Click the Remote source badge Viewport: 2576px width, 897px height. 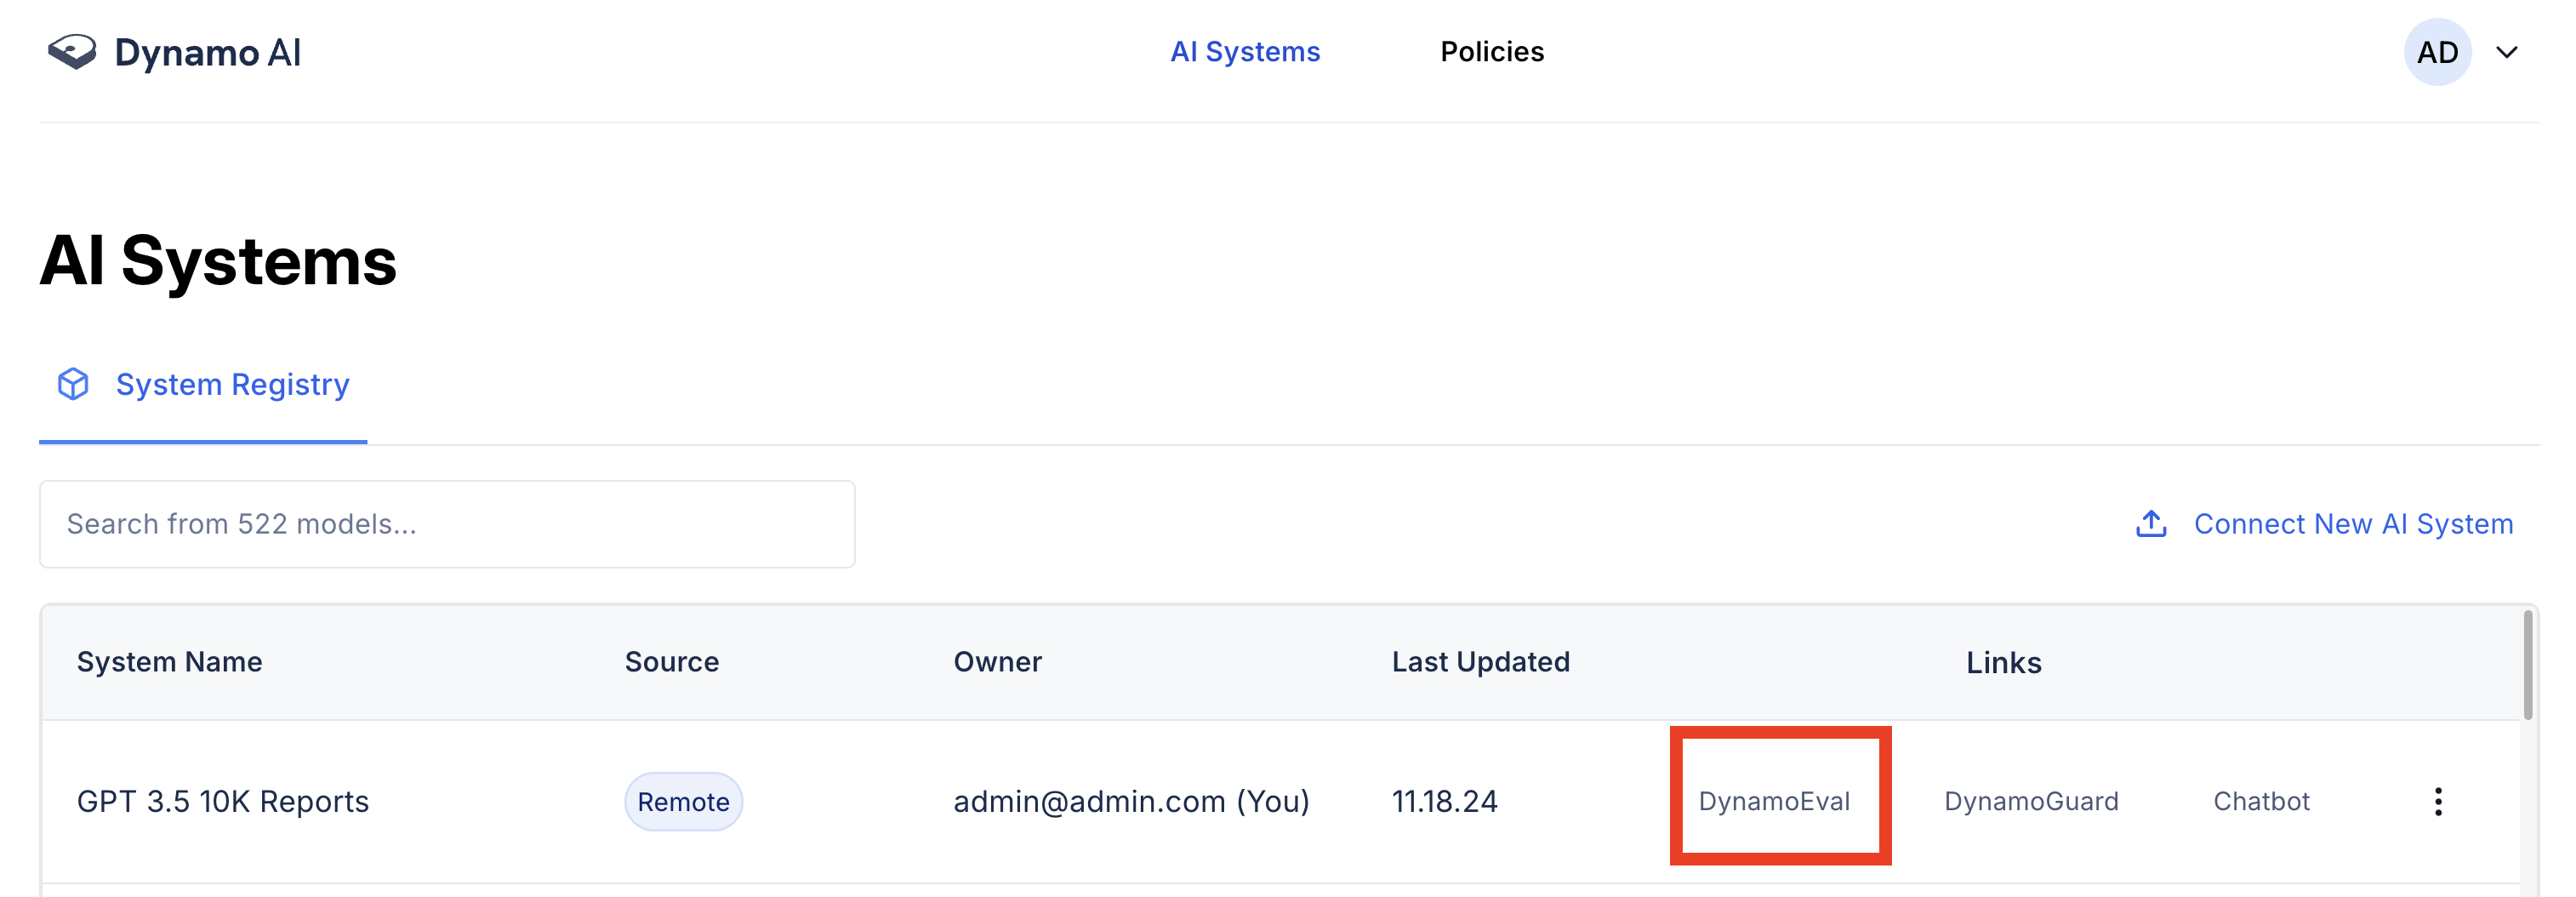(x=684, y=802)
